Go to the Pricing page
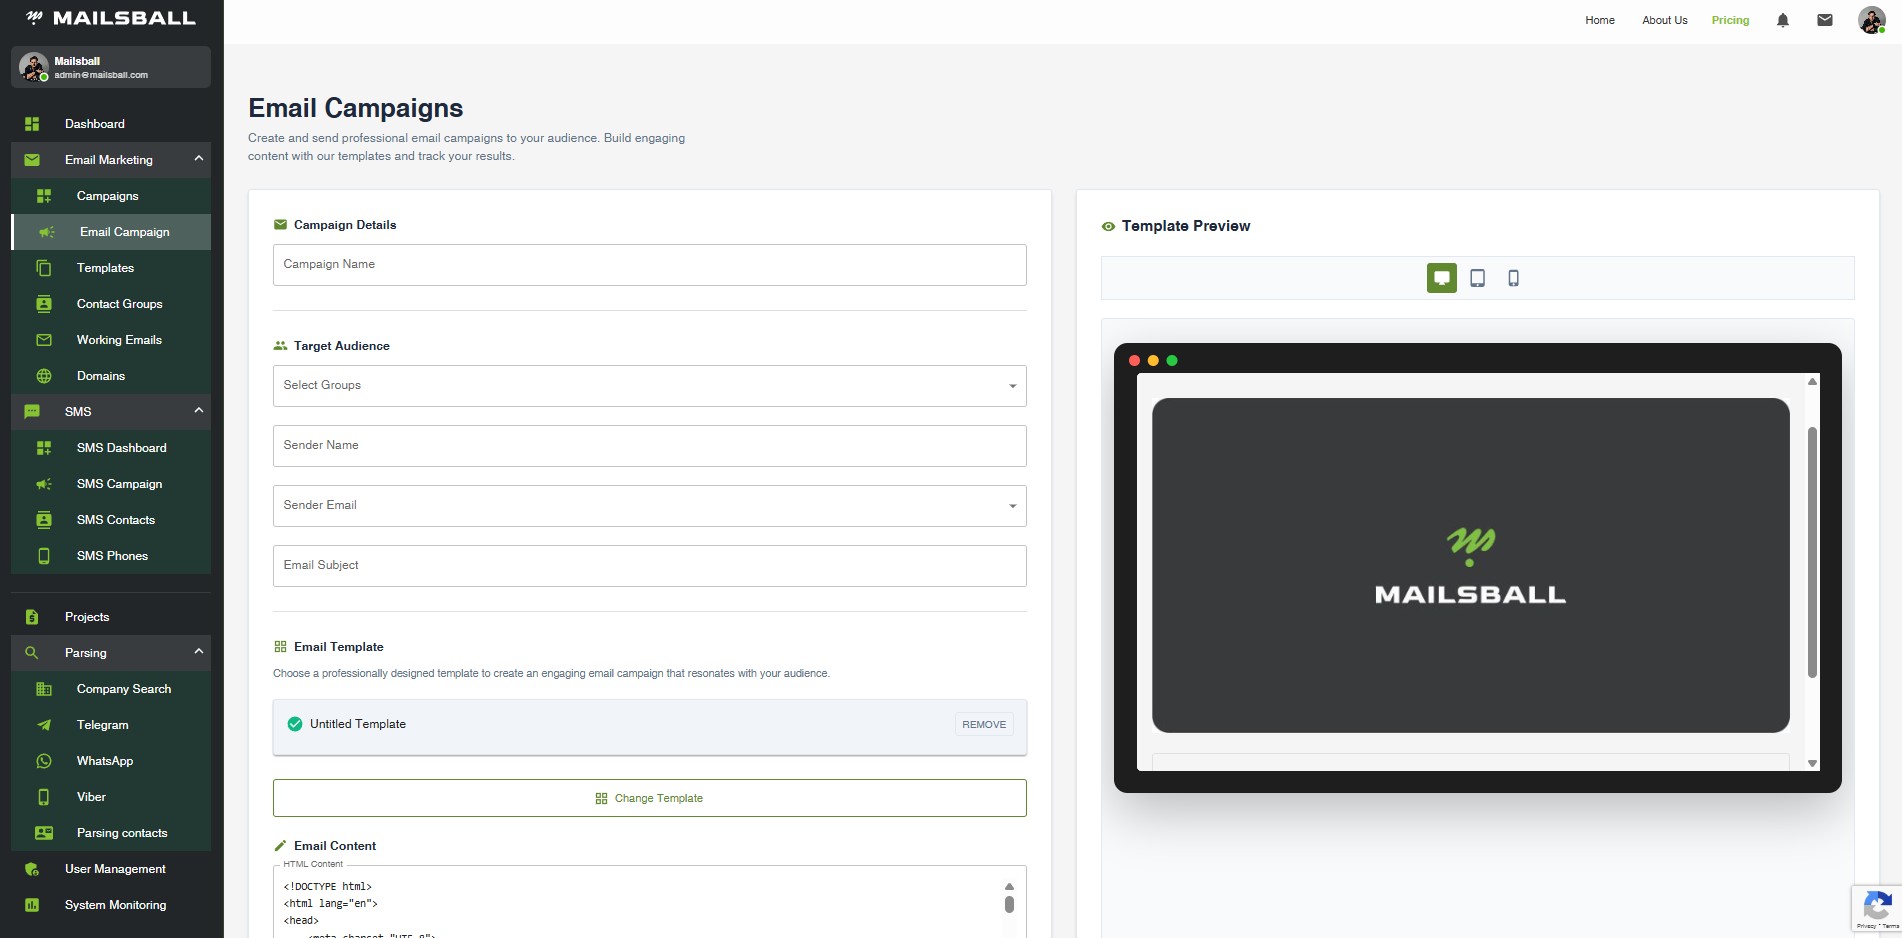This screenshot has width=1902, height=938. click(x=1730, y=20)
